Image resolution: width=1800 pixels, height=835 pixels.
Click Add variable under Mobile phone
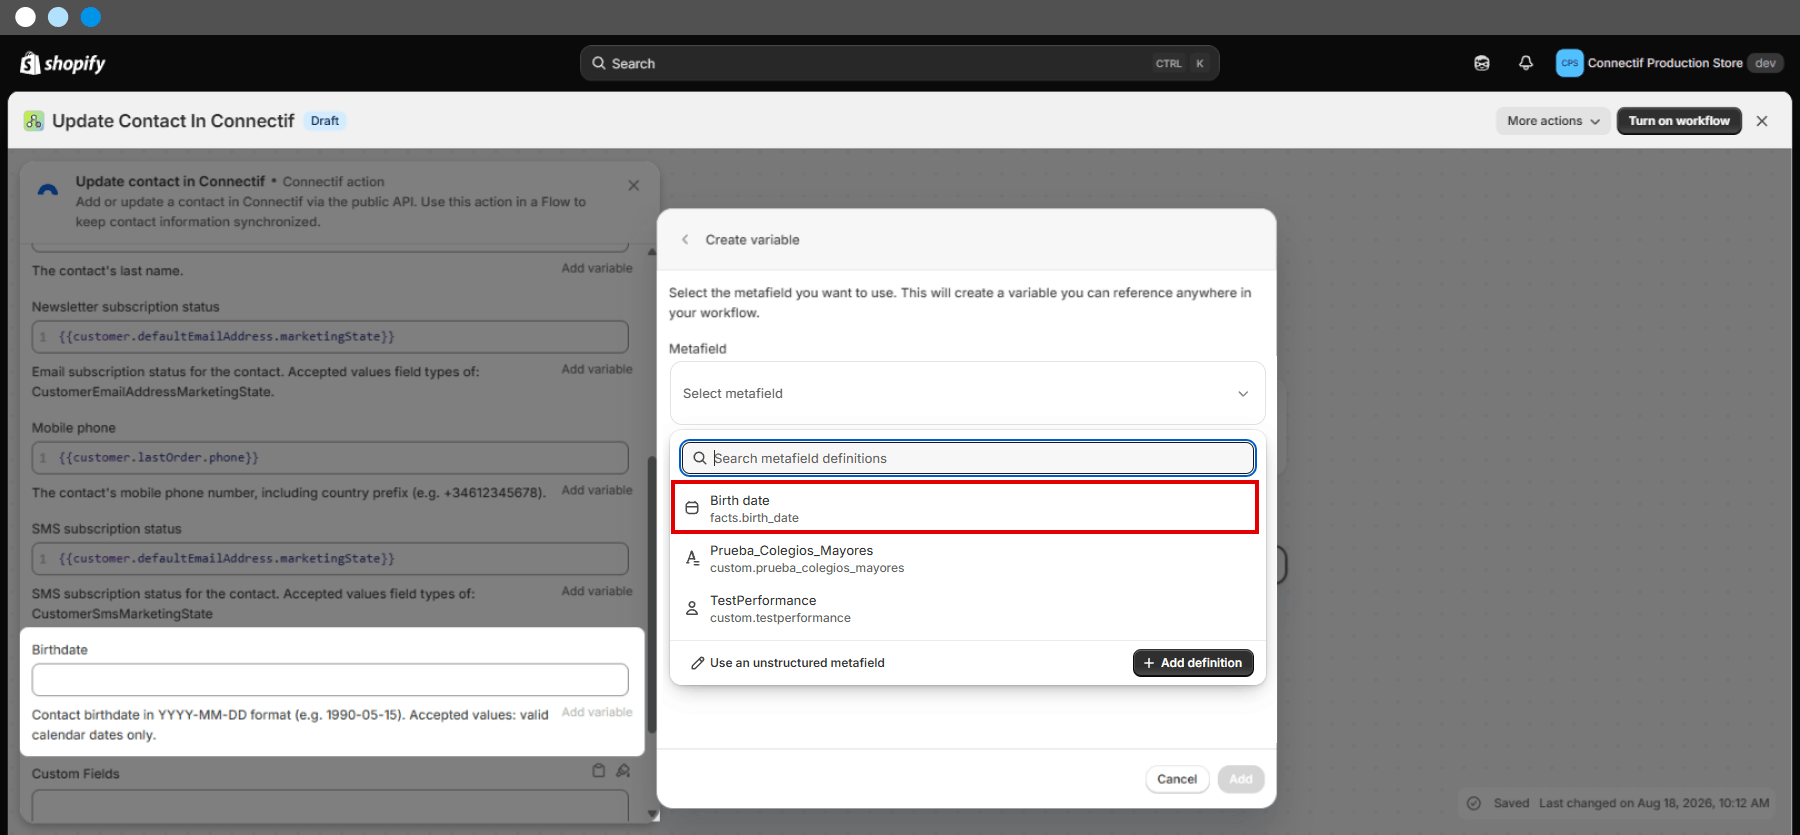597,490
